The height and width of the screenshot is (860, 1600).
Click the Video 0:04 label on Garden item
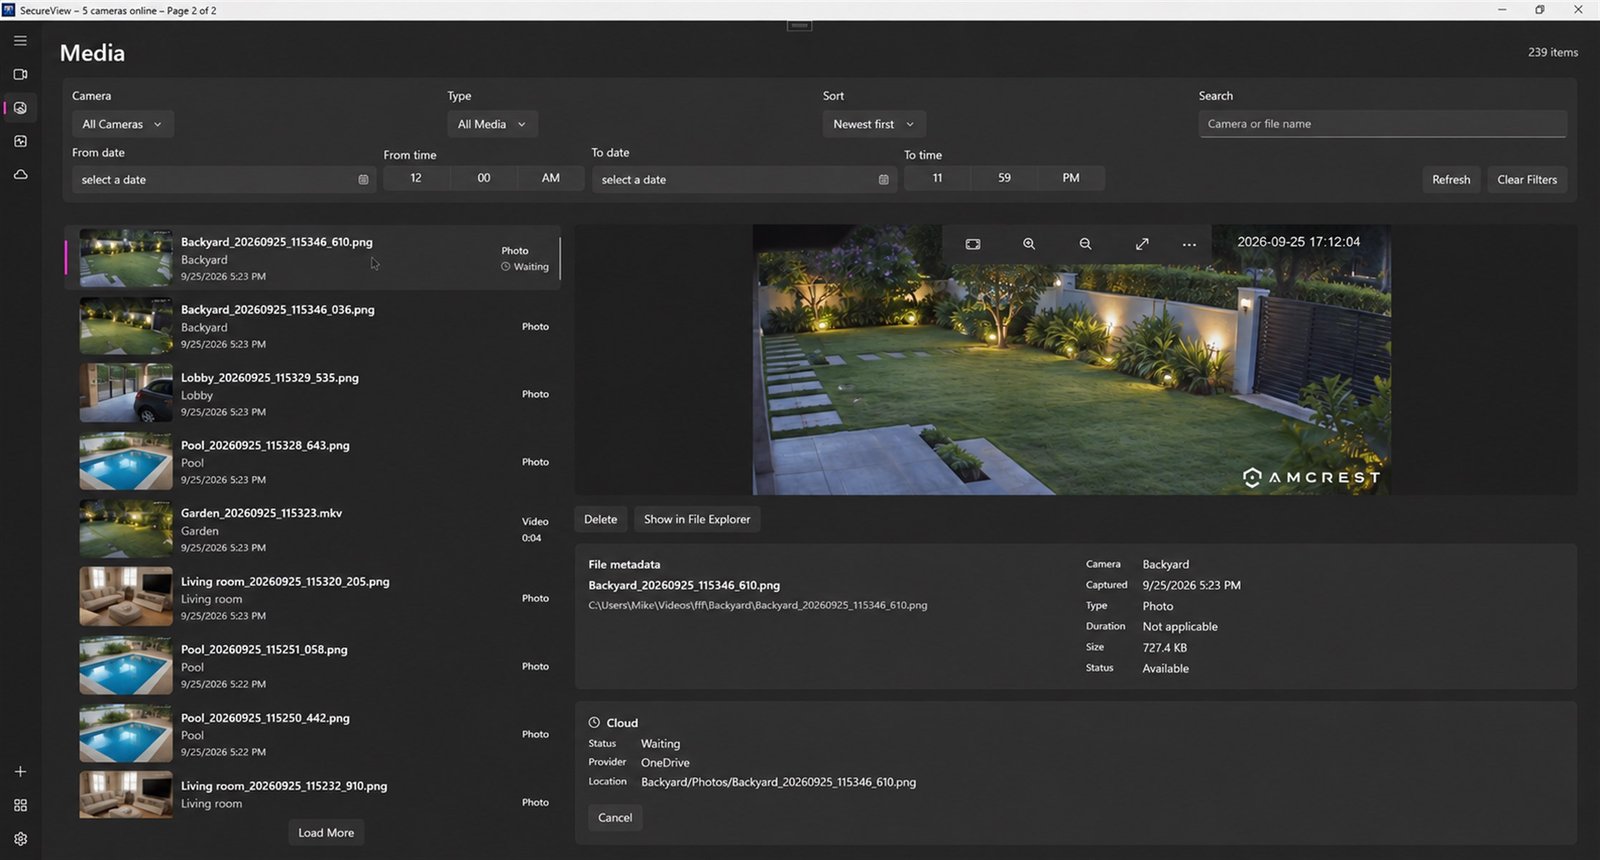pyautogui.click(x=535, y=529)
